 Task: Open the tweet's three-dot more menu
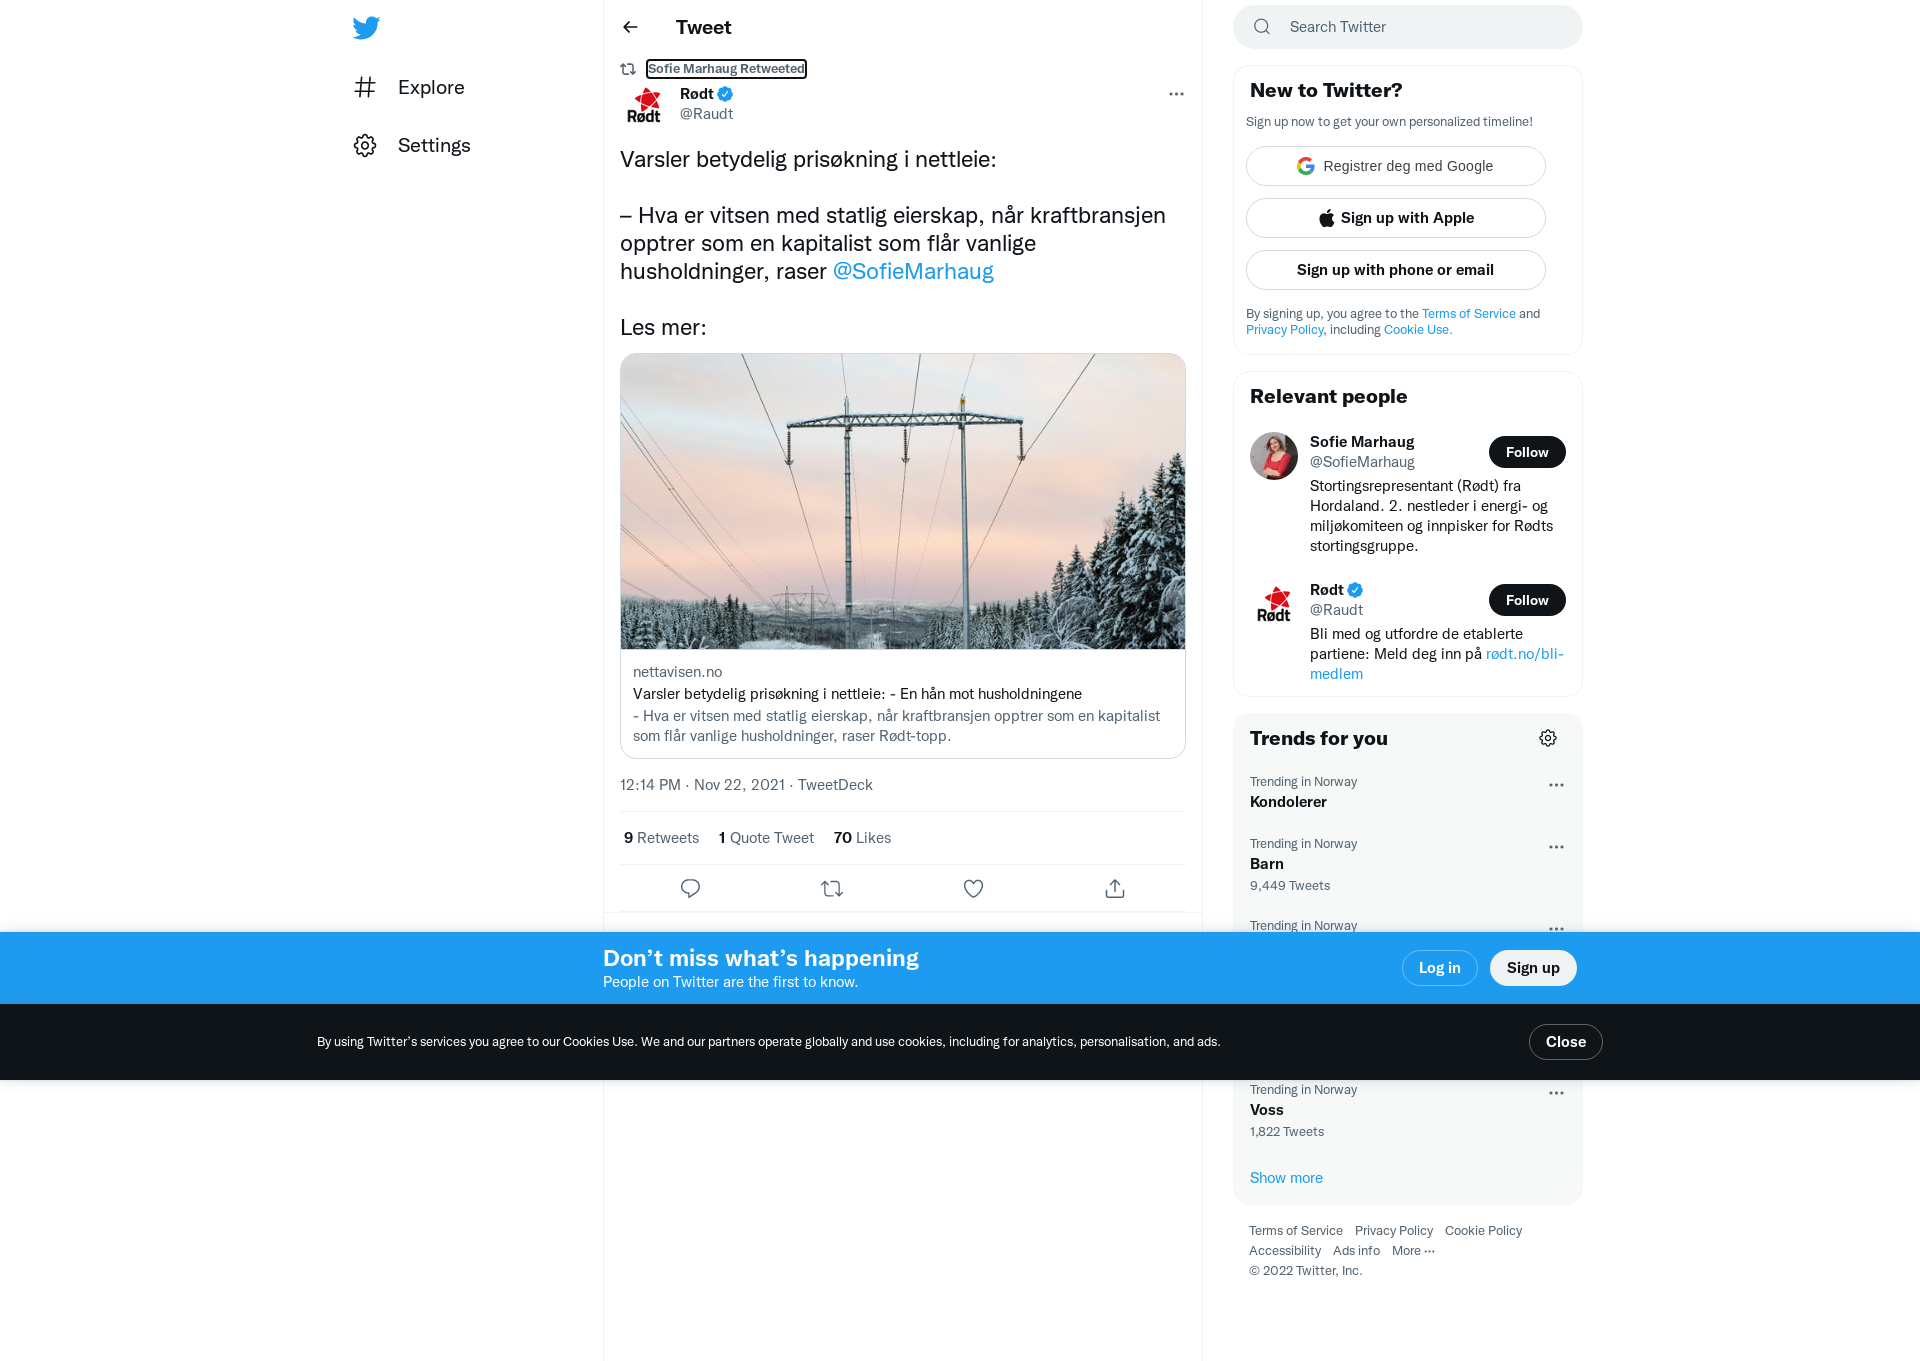tap(1176, 94)
